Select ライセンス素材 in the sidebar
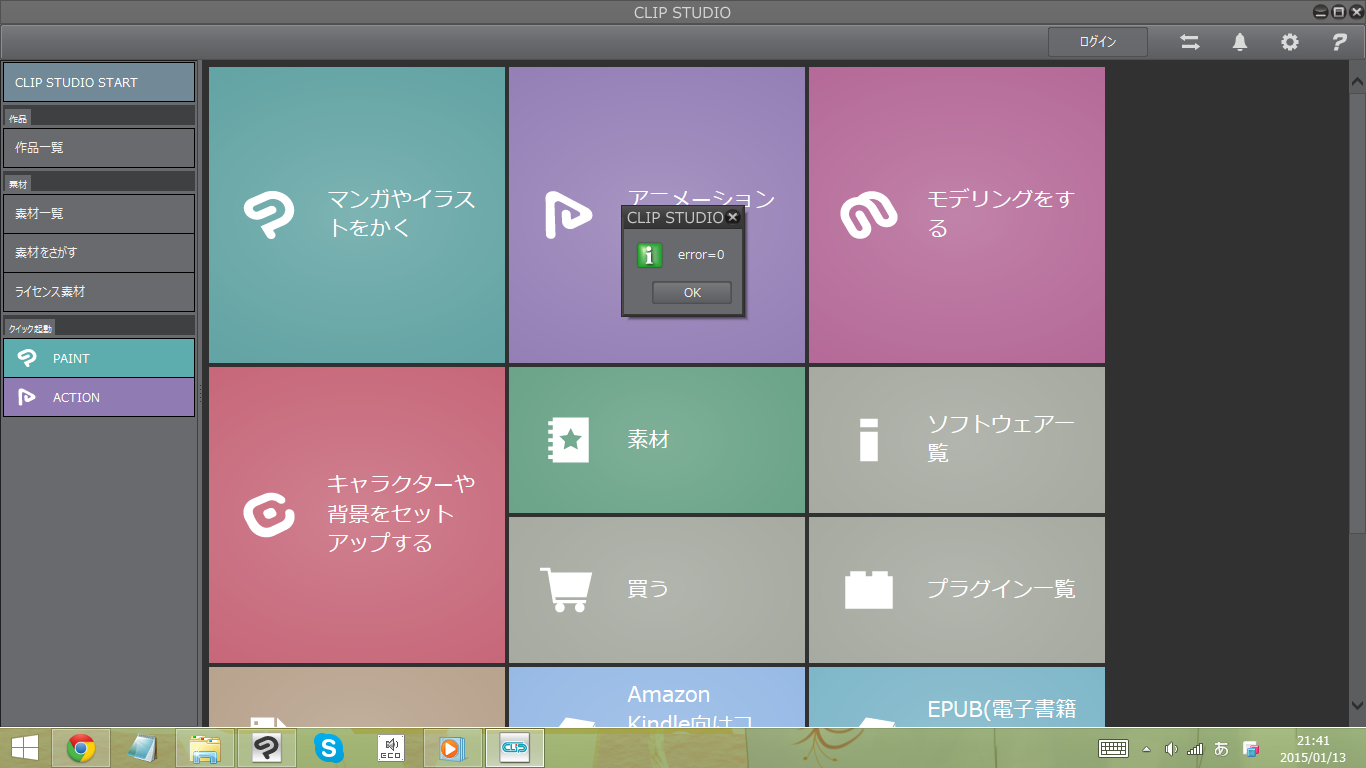Screen dimensions: 1366x768 [99, 292]
